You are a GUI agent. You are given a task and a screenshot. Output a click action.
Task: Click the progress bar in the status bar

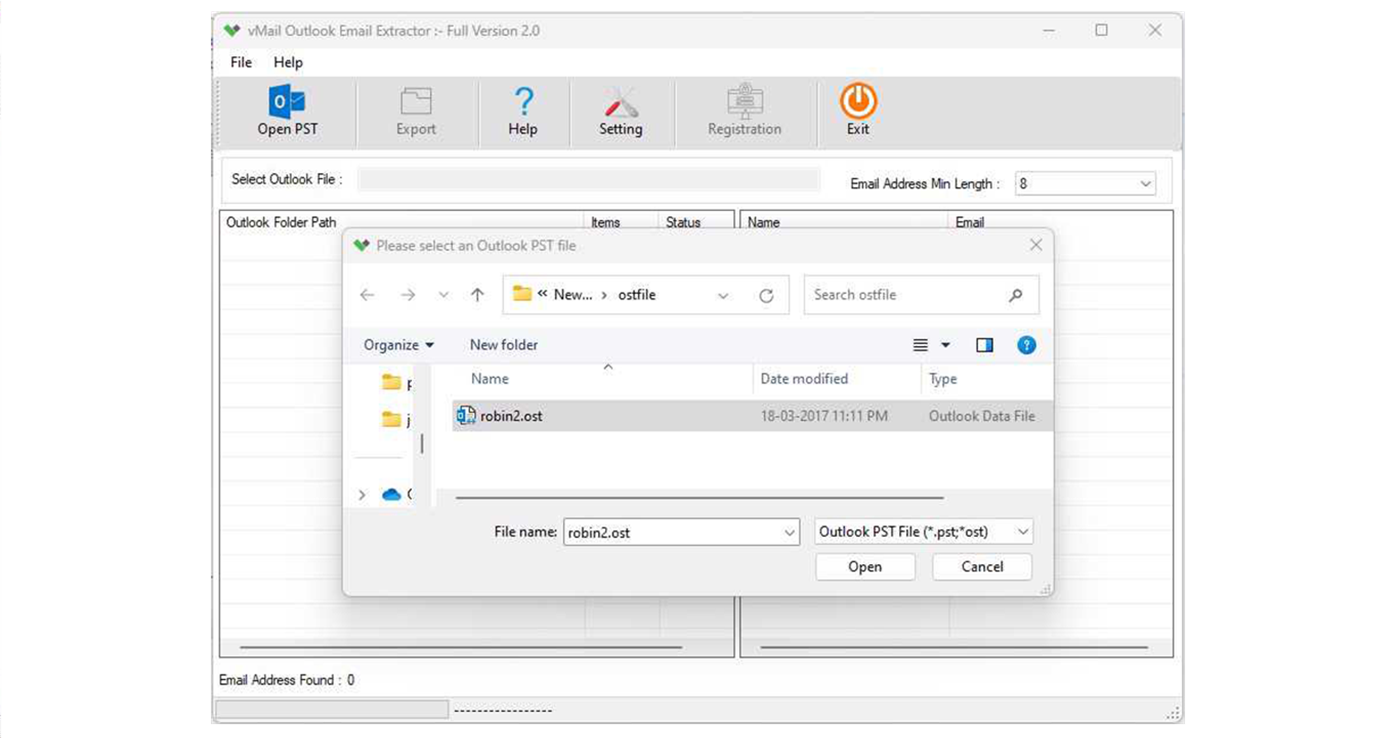tap(332, 709)
